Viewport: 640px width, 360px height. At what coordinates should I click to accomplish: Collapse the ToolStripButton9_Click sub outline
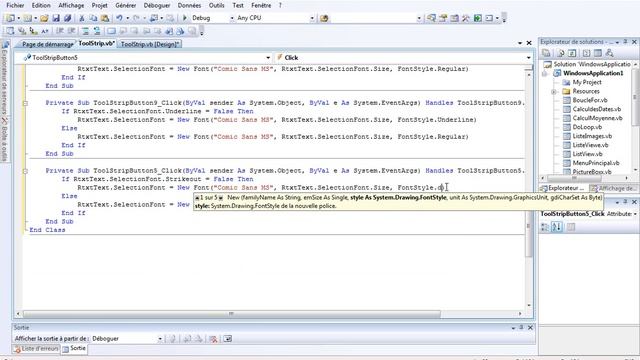click(25, 103)
